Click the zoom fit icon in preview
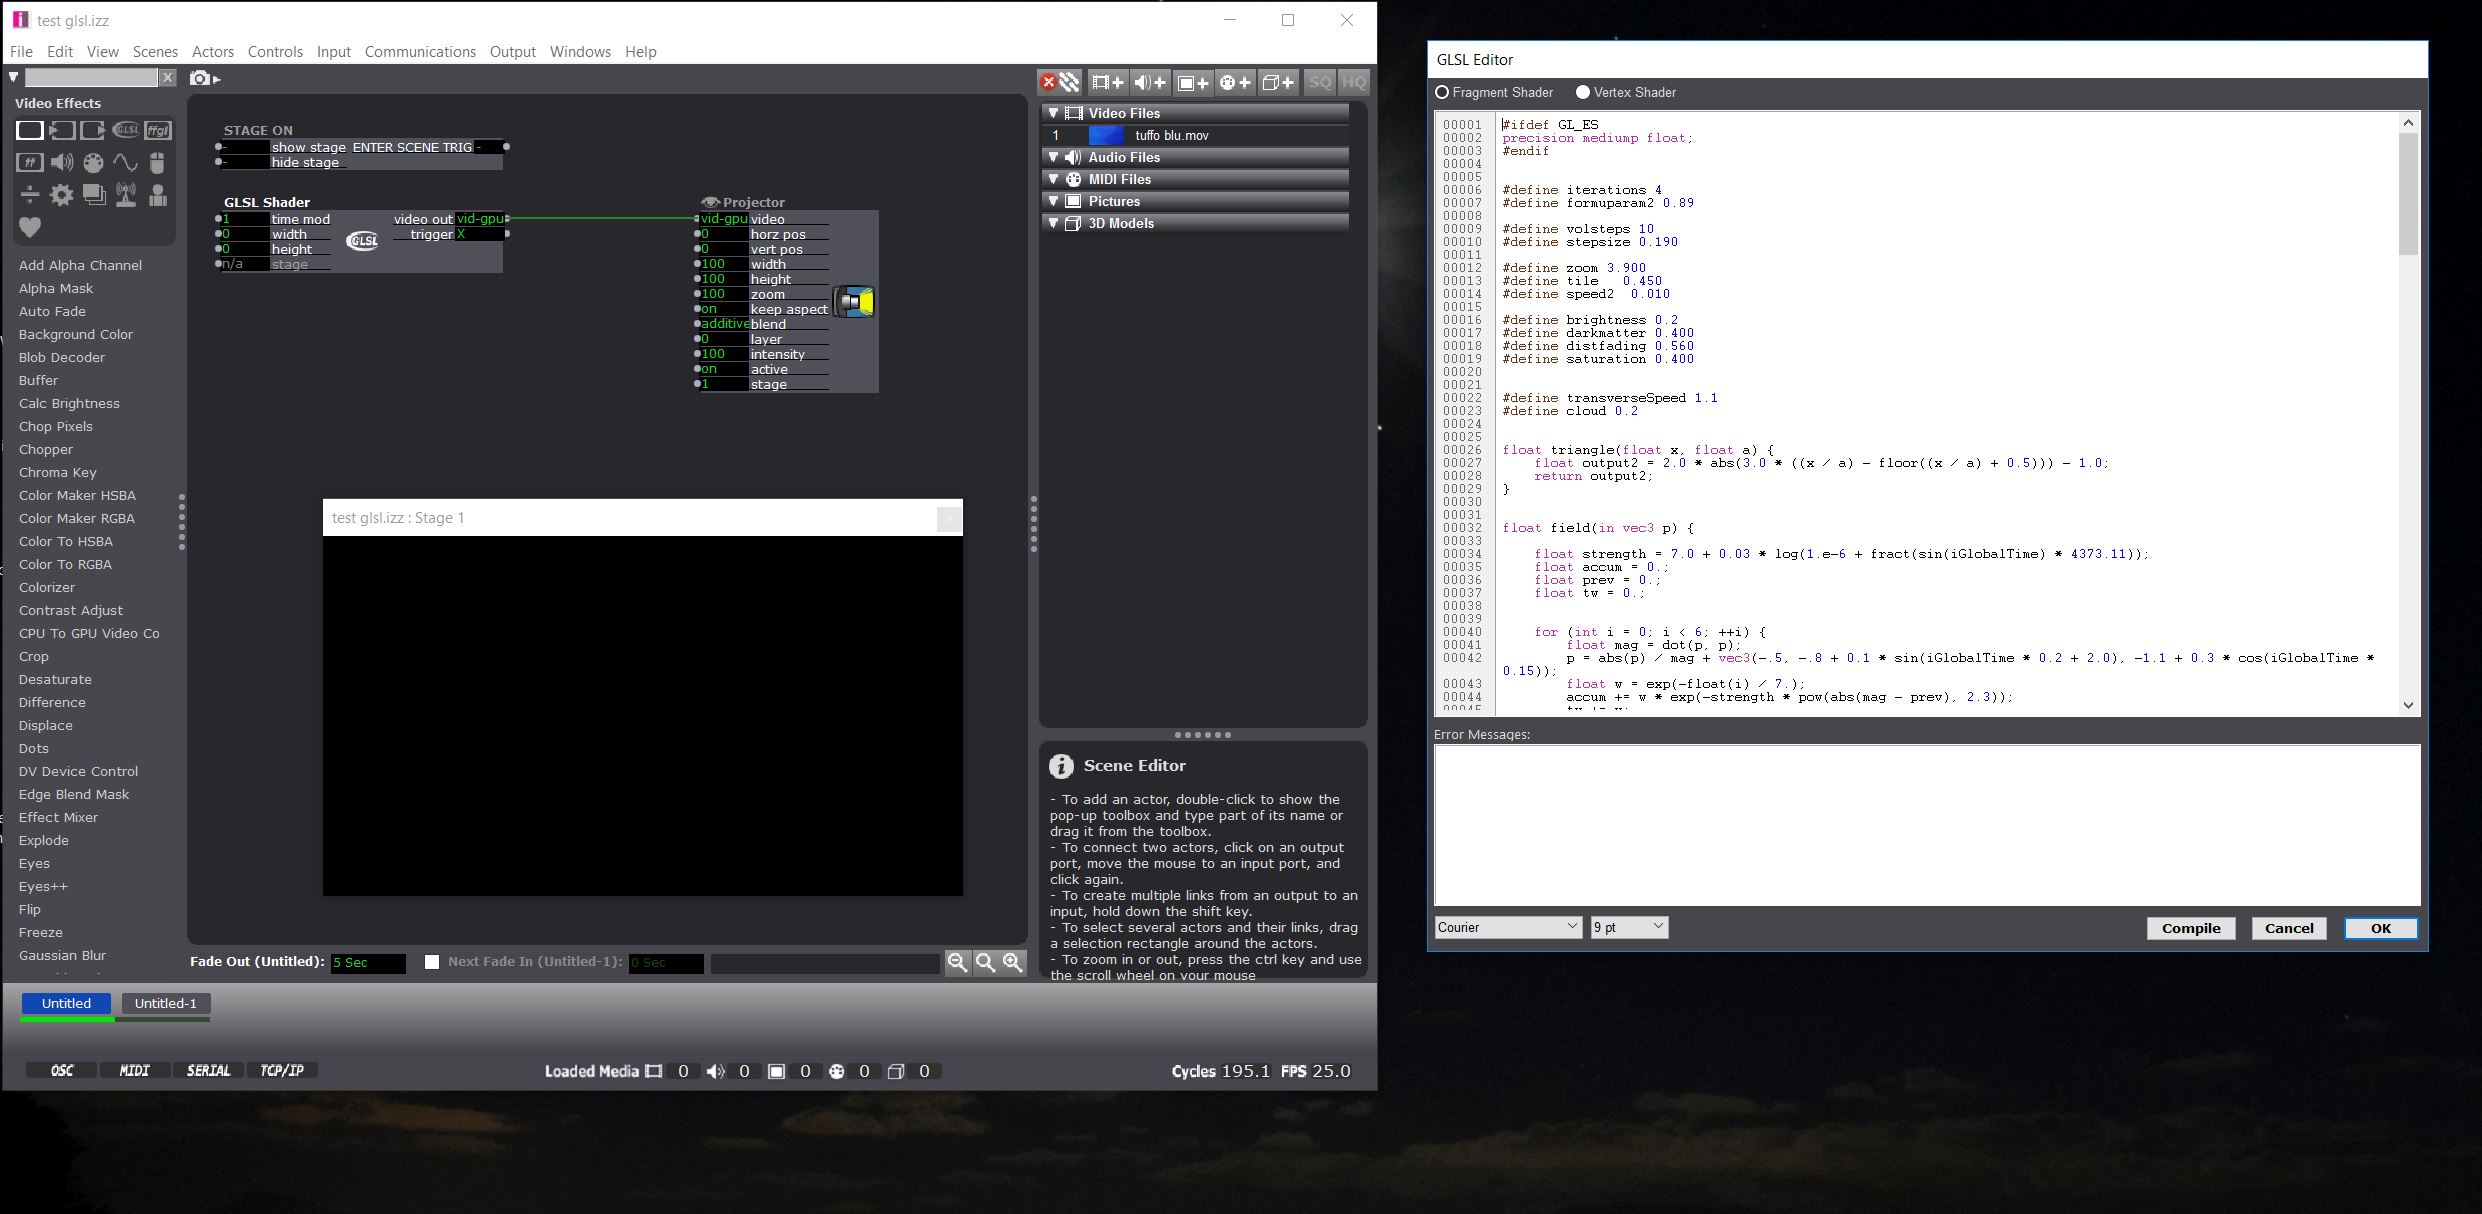 click(983, 962)
